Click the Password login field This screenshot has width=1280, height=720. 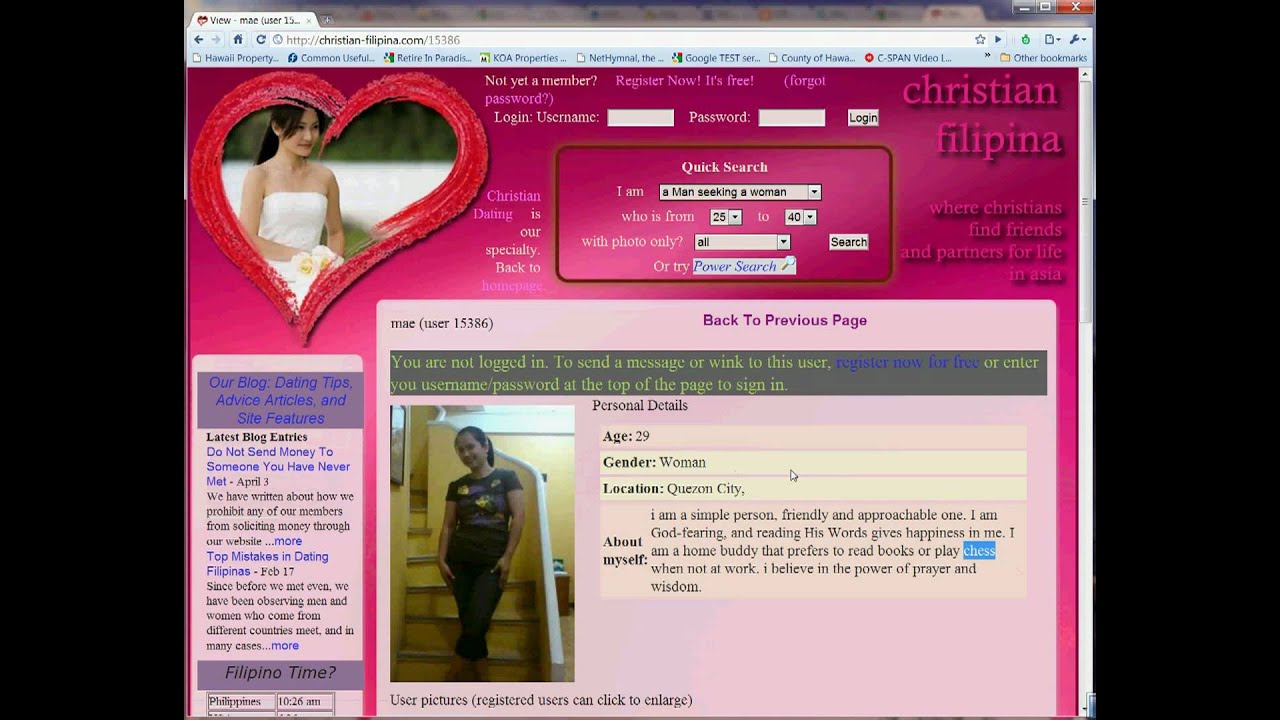(x=791, y=118)
